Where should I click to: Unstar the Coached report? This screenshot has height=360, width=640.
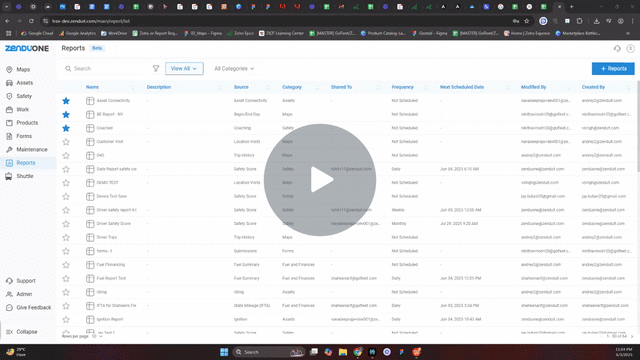click(x=66, y=128)
